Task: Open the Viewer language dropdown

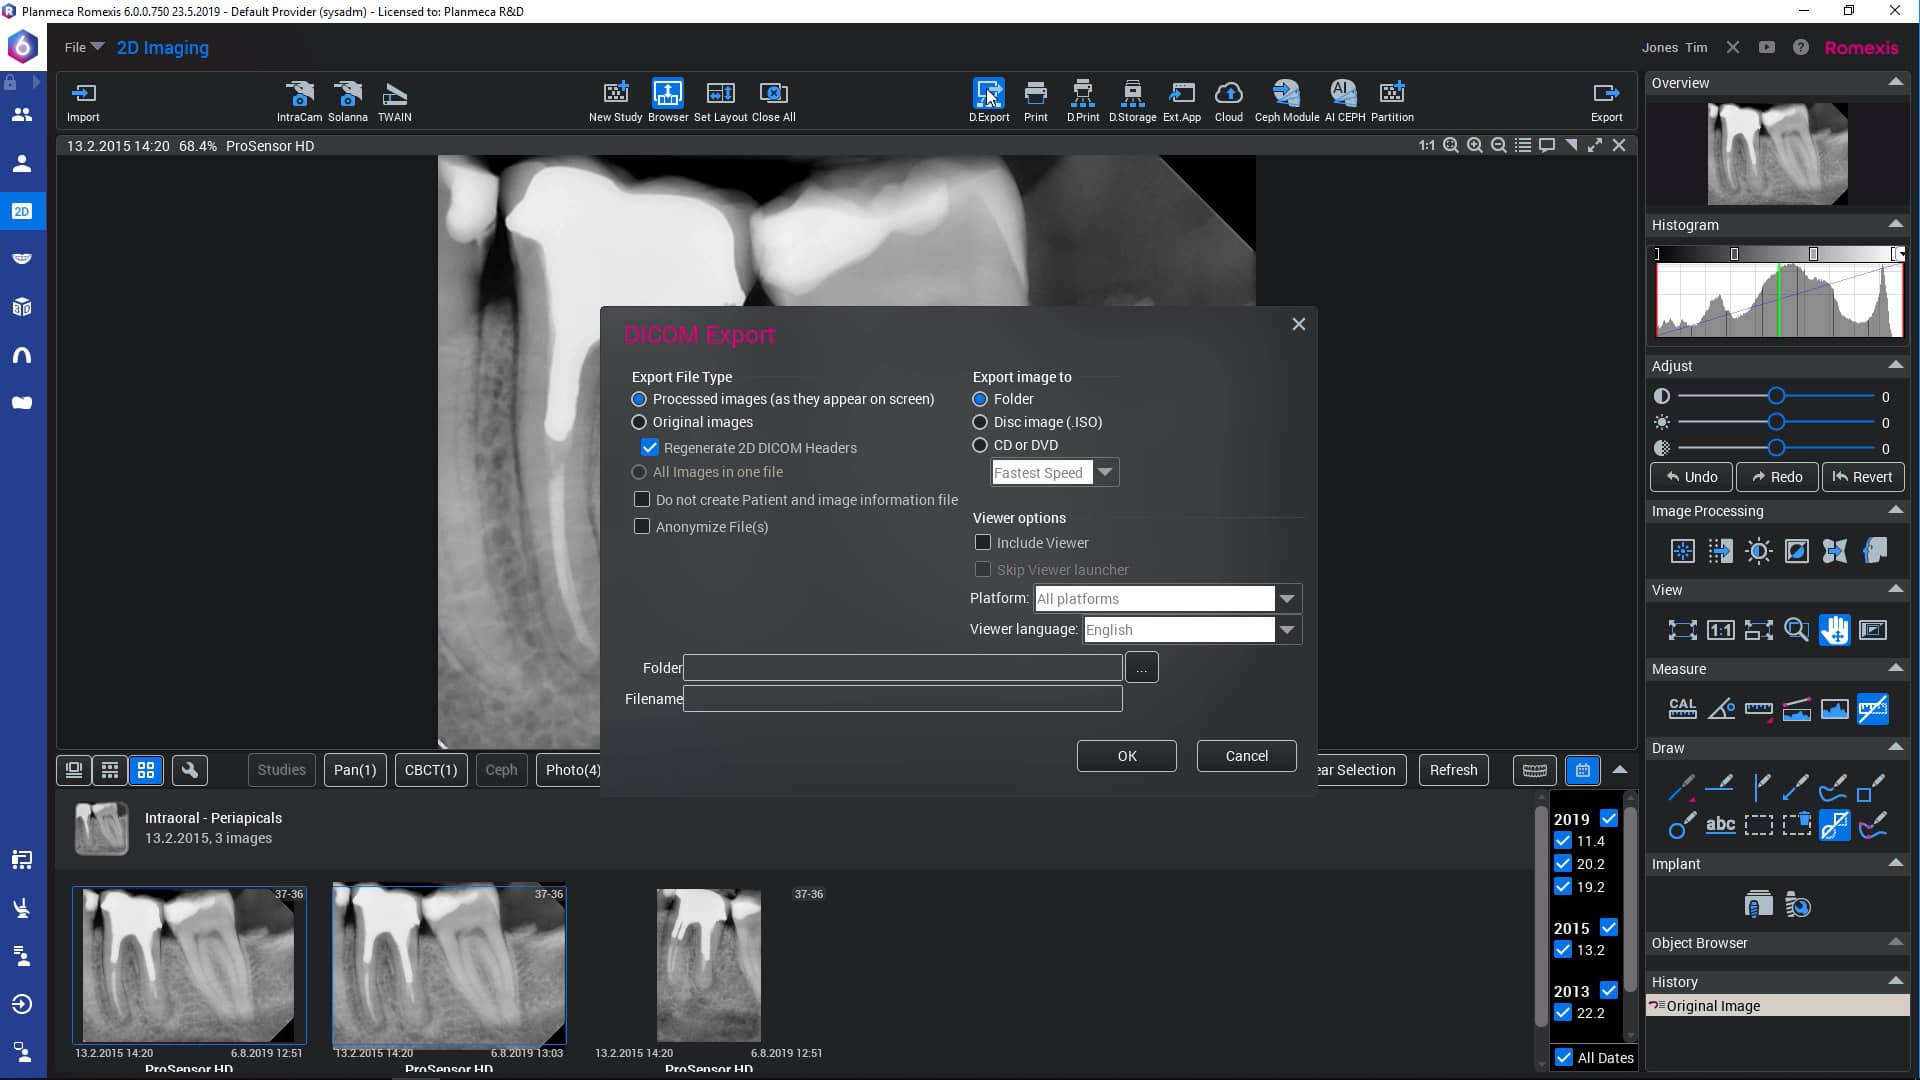Action: (x=1286, y=629)
